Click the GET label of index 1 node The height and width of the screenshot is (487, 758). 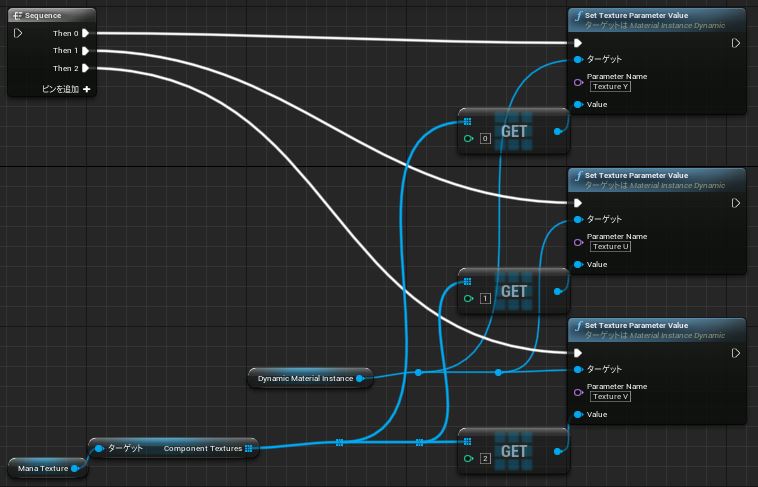coord(514,292)
